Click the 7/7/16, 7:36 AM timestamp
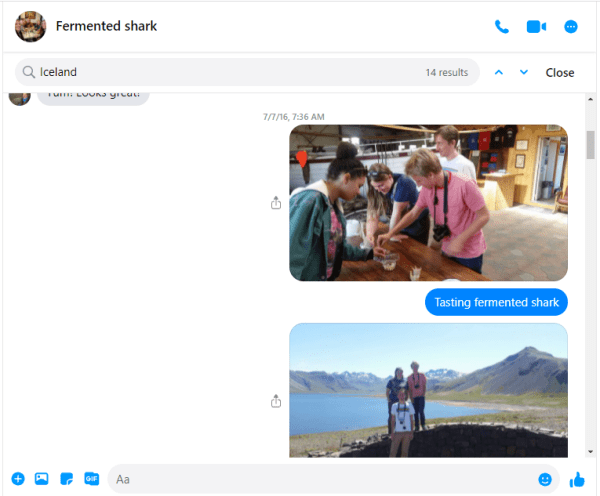The image size is (600, 496). pyautogui.click(x=293, y=117)
